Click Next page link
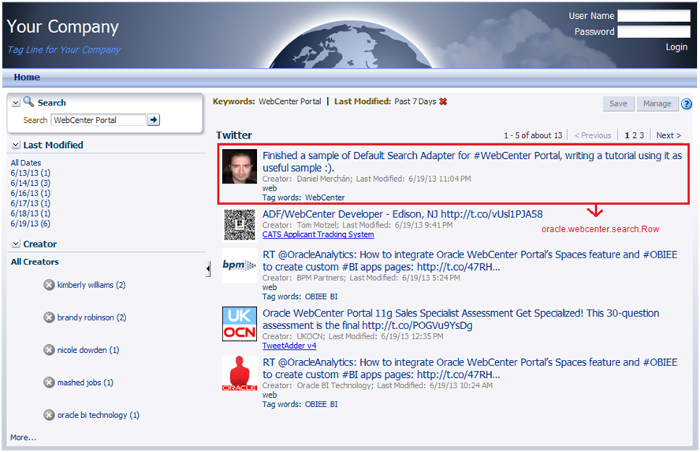700x452 pixels. (668, 135)
